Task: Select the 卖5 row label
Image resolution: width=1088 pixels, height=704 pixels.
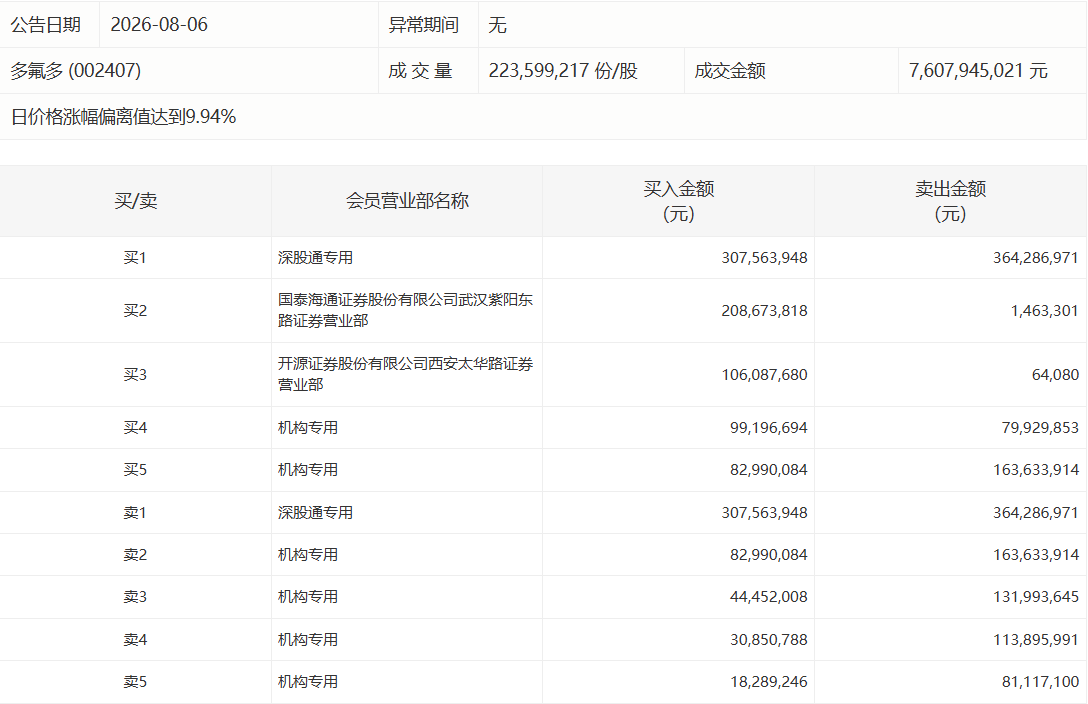Action: click(x=135, y=682)
